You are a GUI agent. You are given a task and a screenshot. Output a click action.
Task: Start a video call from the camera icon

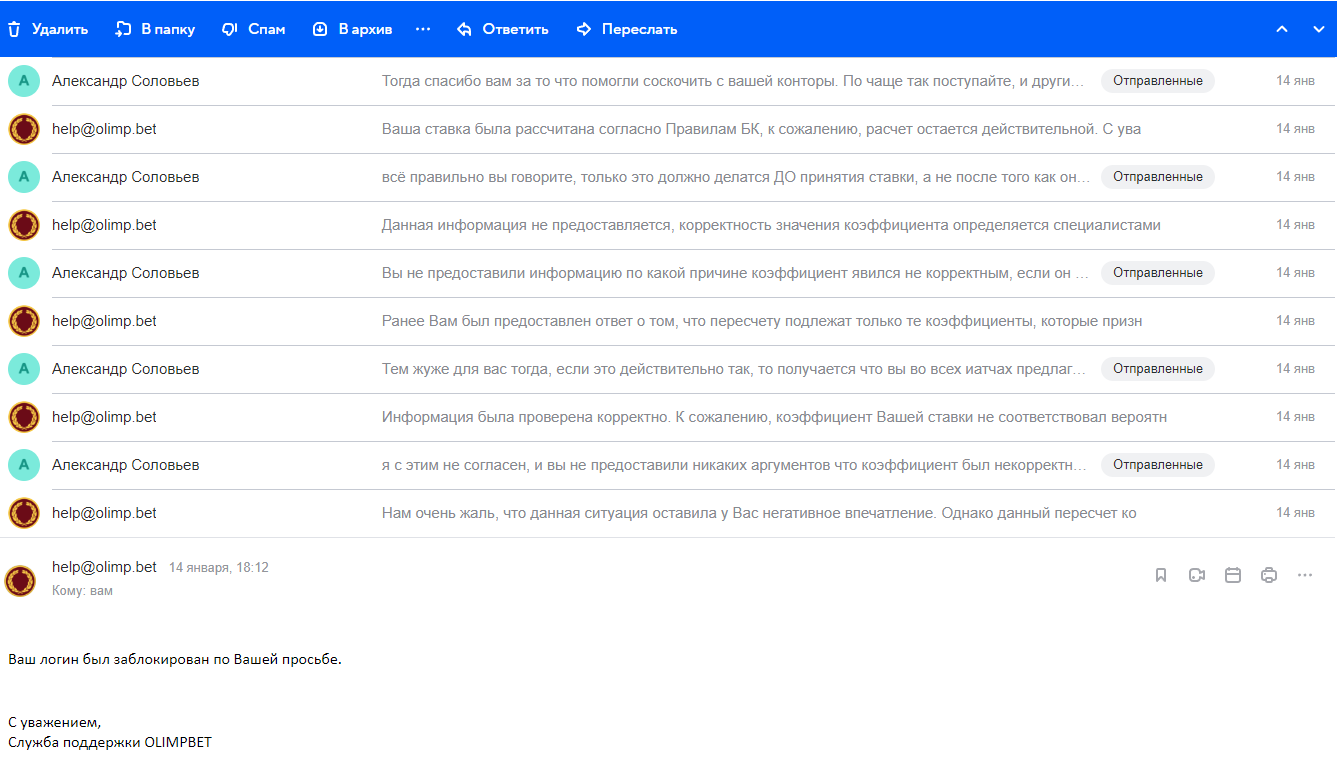pyautogui.click(x=1197, y=575)
